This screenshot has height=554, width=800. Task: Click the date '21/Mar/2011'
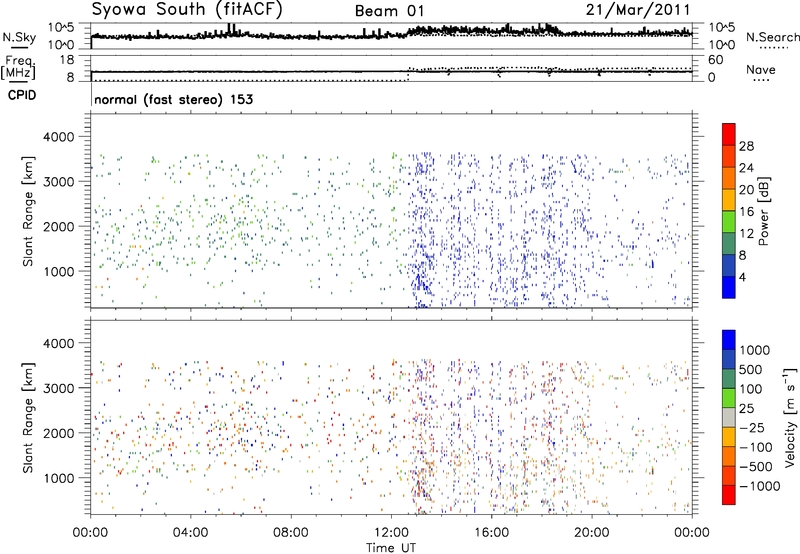click(x=638, y=9)
